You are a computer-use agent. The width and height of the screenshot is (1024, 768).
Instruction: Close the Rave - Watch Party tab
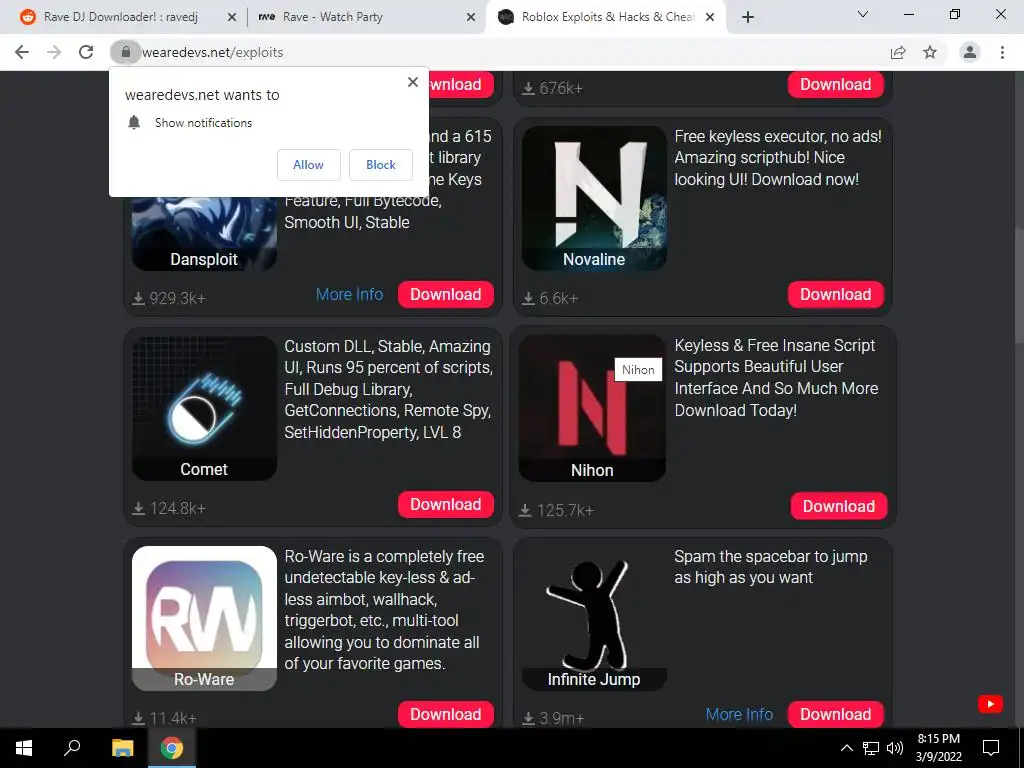tap(471, 18)
